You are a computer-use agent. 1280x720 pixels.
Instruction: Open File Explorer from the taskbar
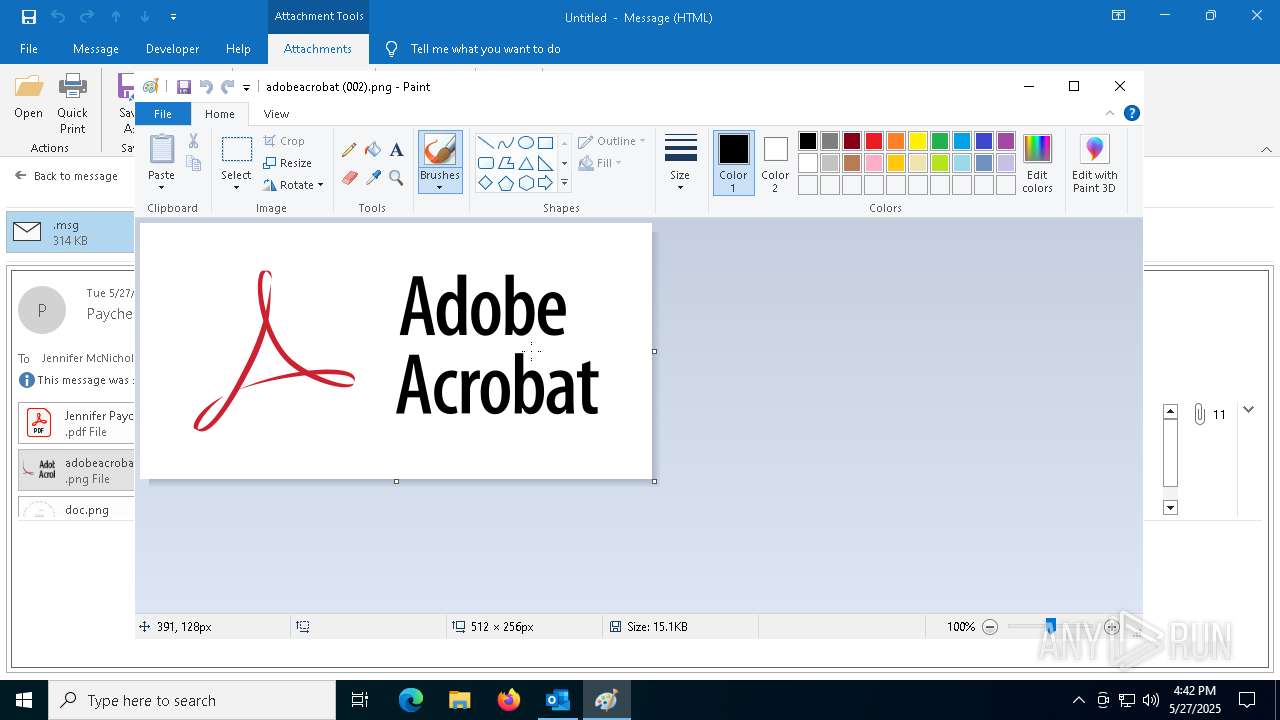pyautogui.click(x=460, y=700)
